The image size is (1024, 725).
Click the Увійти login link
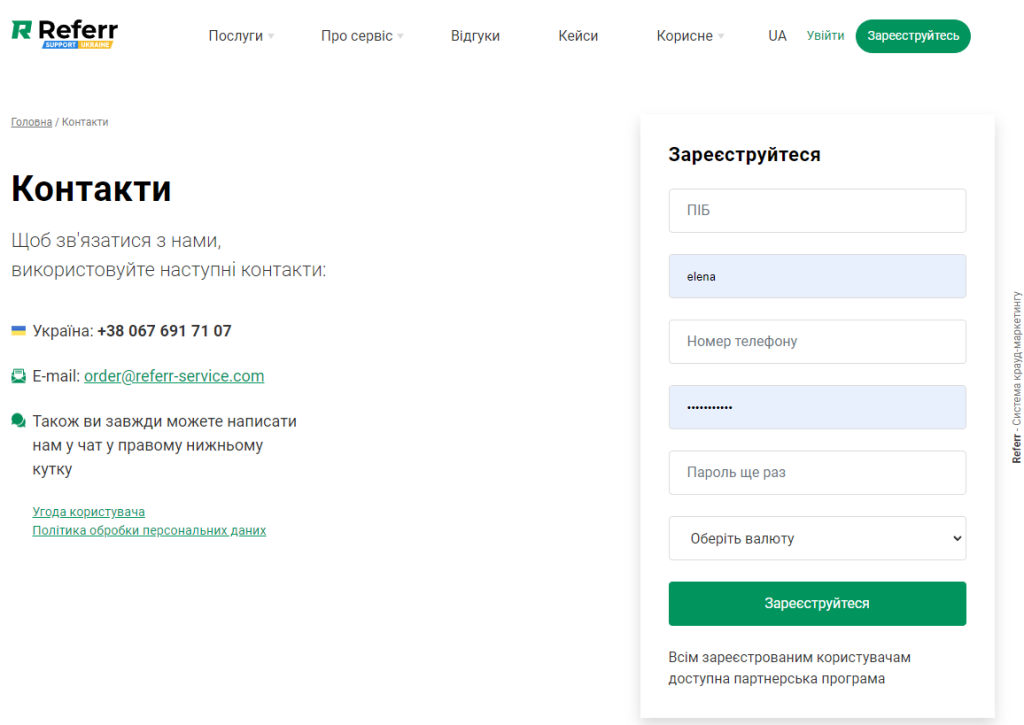click(x=825, y=36)
